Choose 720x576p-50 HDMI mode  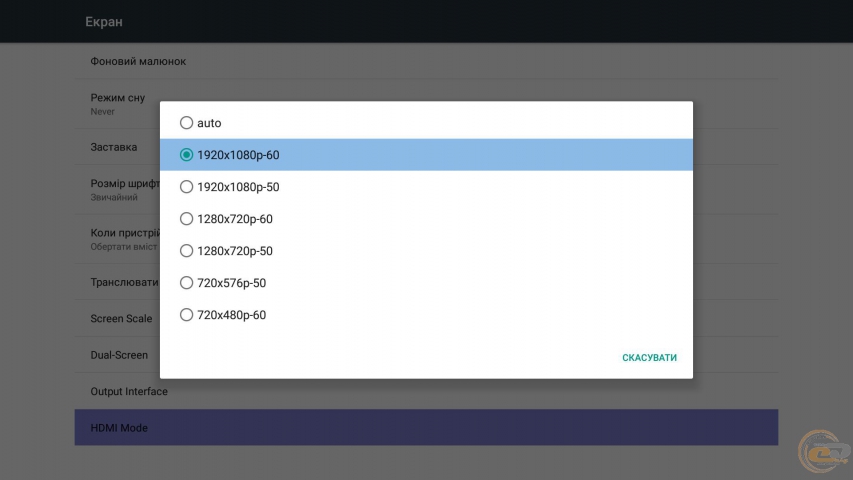(186, 283)
